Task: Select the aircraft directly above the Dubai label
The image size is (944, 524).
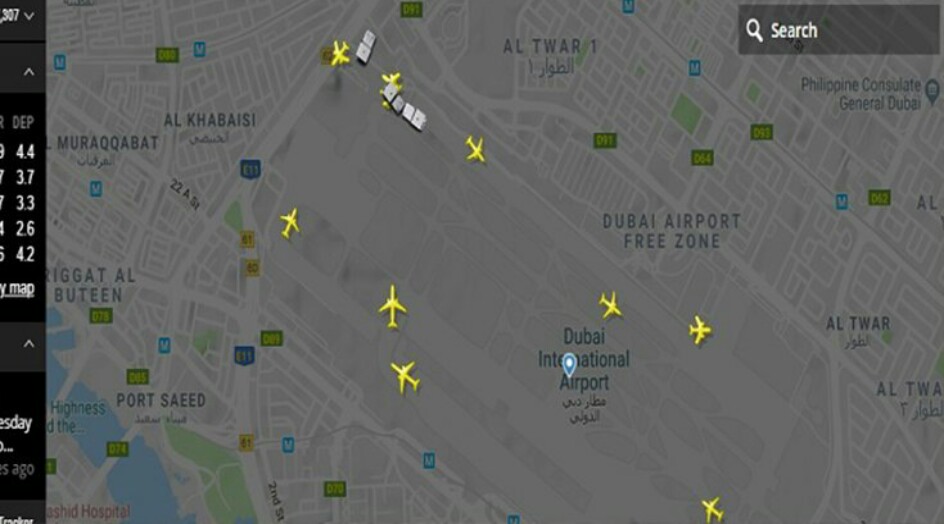Action: click(610, 305)
